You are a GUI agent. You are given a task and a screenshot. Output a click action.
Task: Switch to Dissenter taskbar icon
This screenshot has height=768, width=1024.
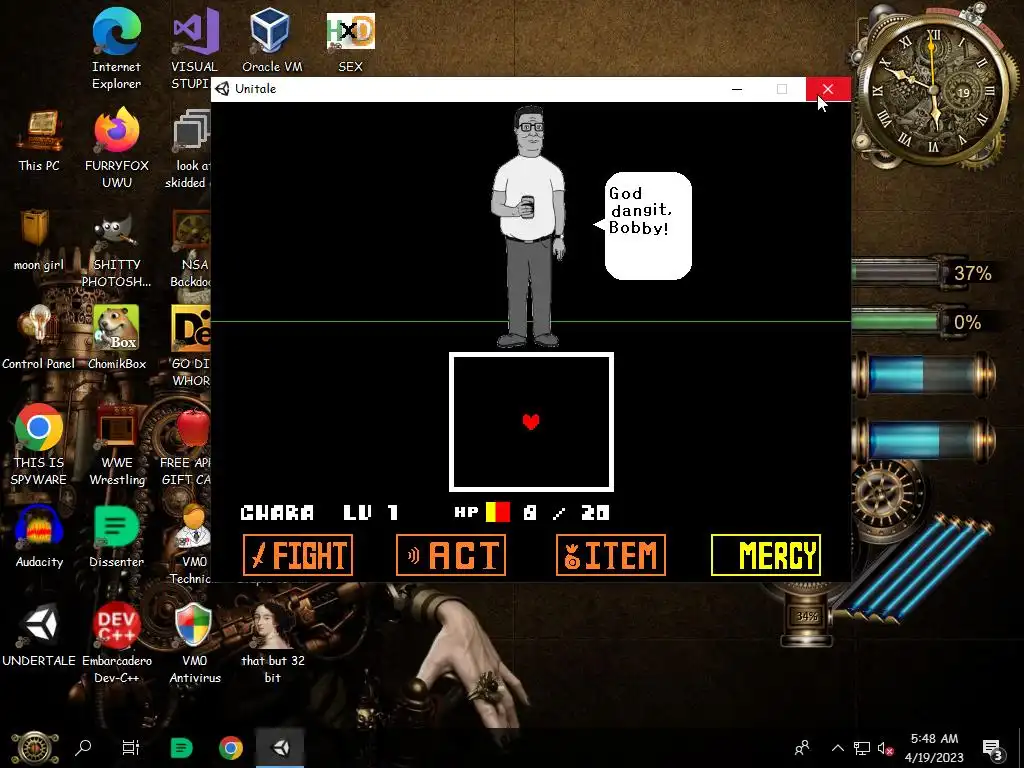pos(181,748)
